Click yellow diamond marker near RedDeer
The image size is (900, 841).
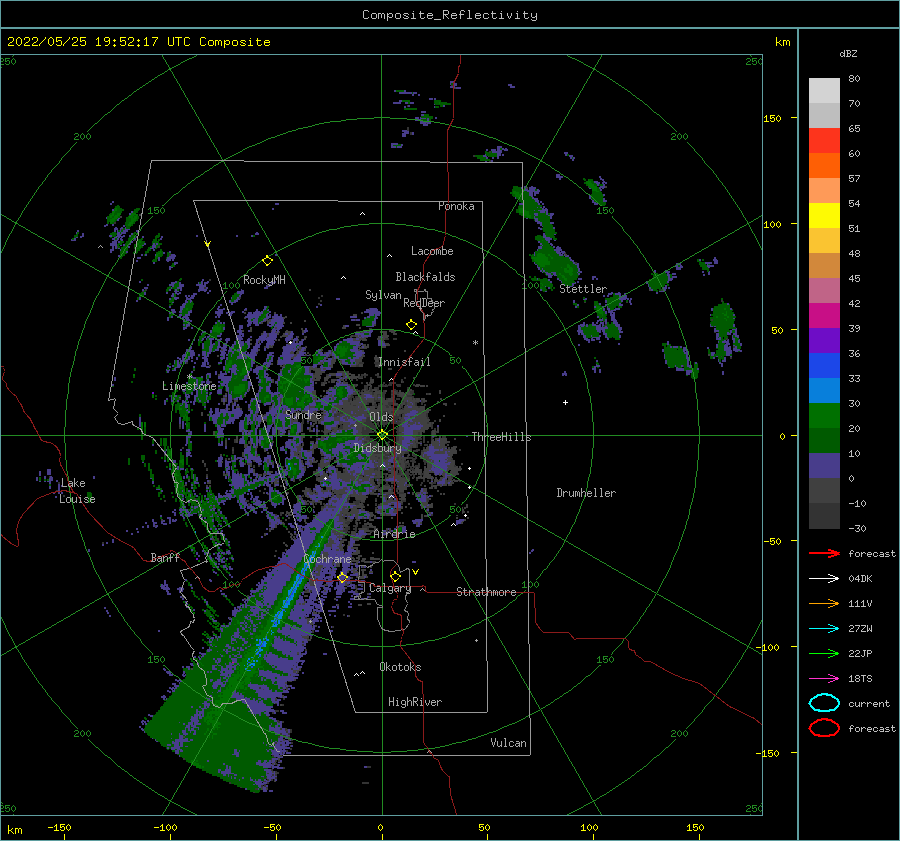coord(412,325)
